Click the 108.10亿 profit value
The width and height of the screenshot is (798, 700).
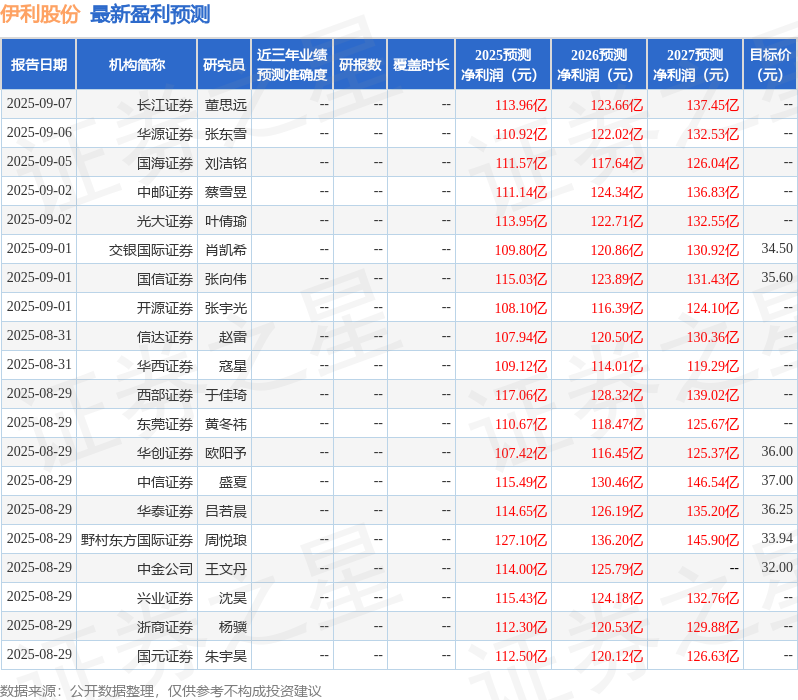(x=521, y=309)
